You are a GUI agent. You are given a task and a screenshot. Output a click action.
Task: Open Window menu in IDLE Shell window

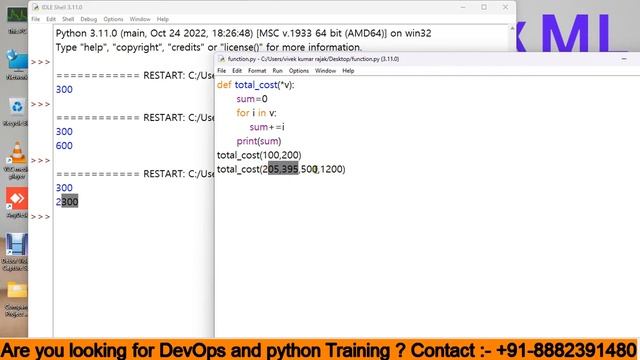[x=140, y=19]
